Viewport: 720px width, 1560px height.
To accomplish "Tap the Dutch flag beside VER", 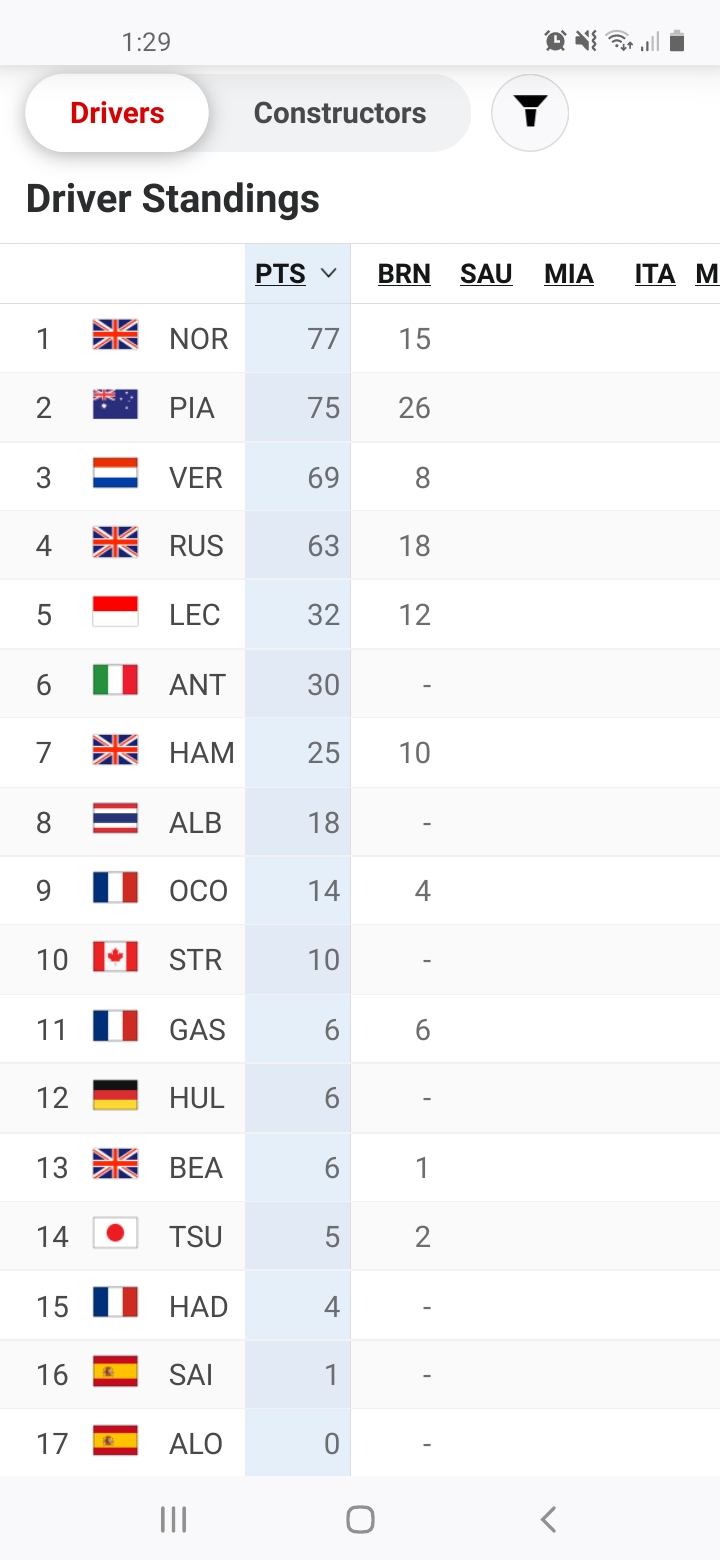I will [x=115, y=473].
